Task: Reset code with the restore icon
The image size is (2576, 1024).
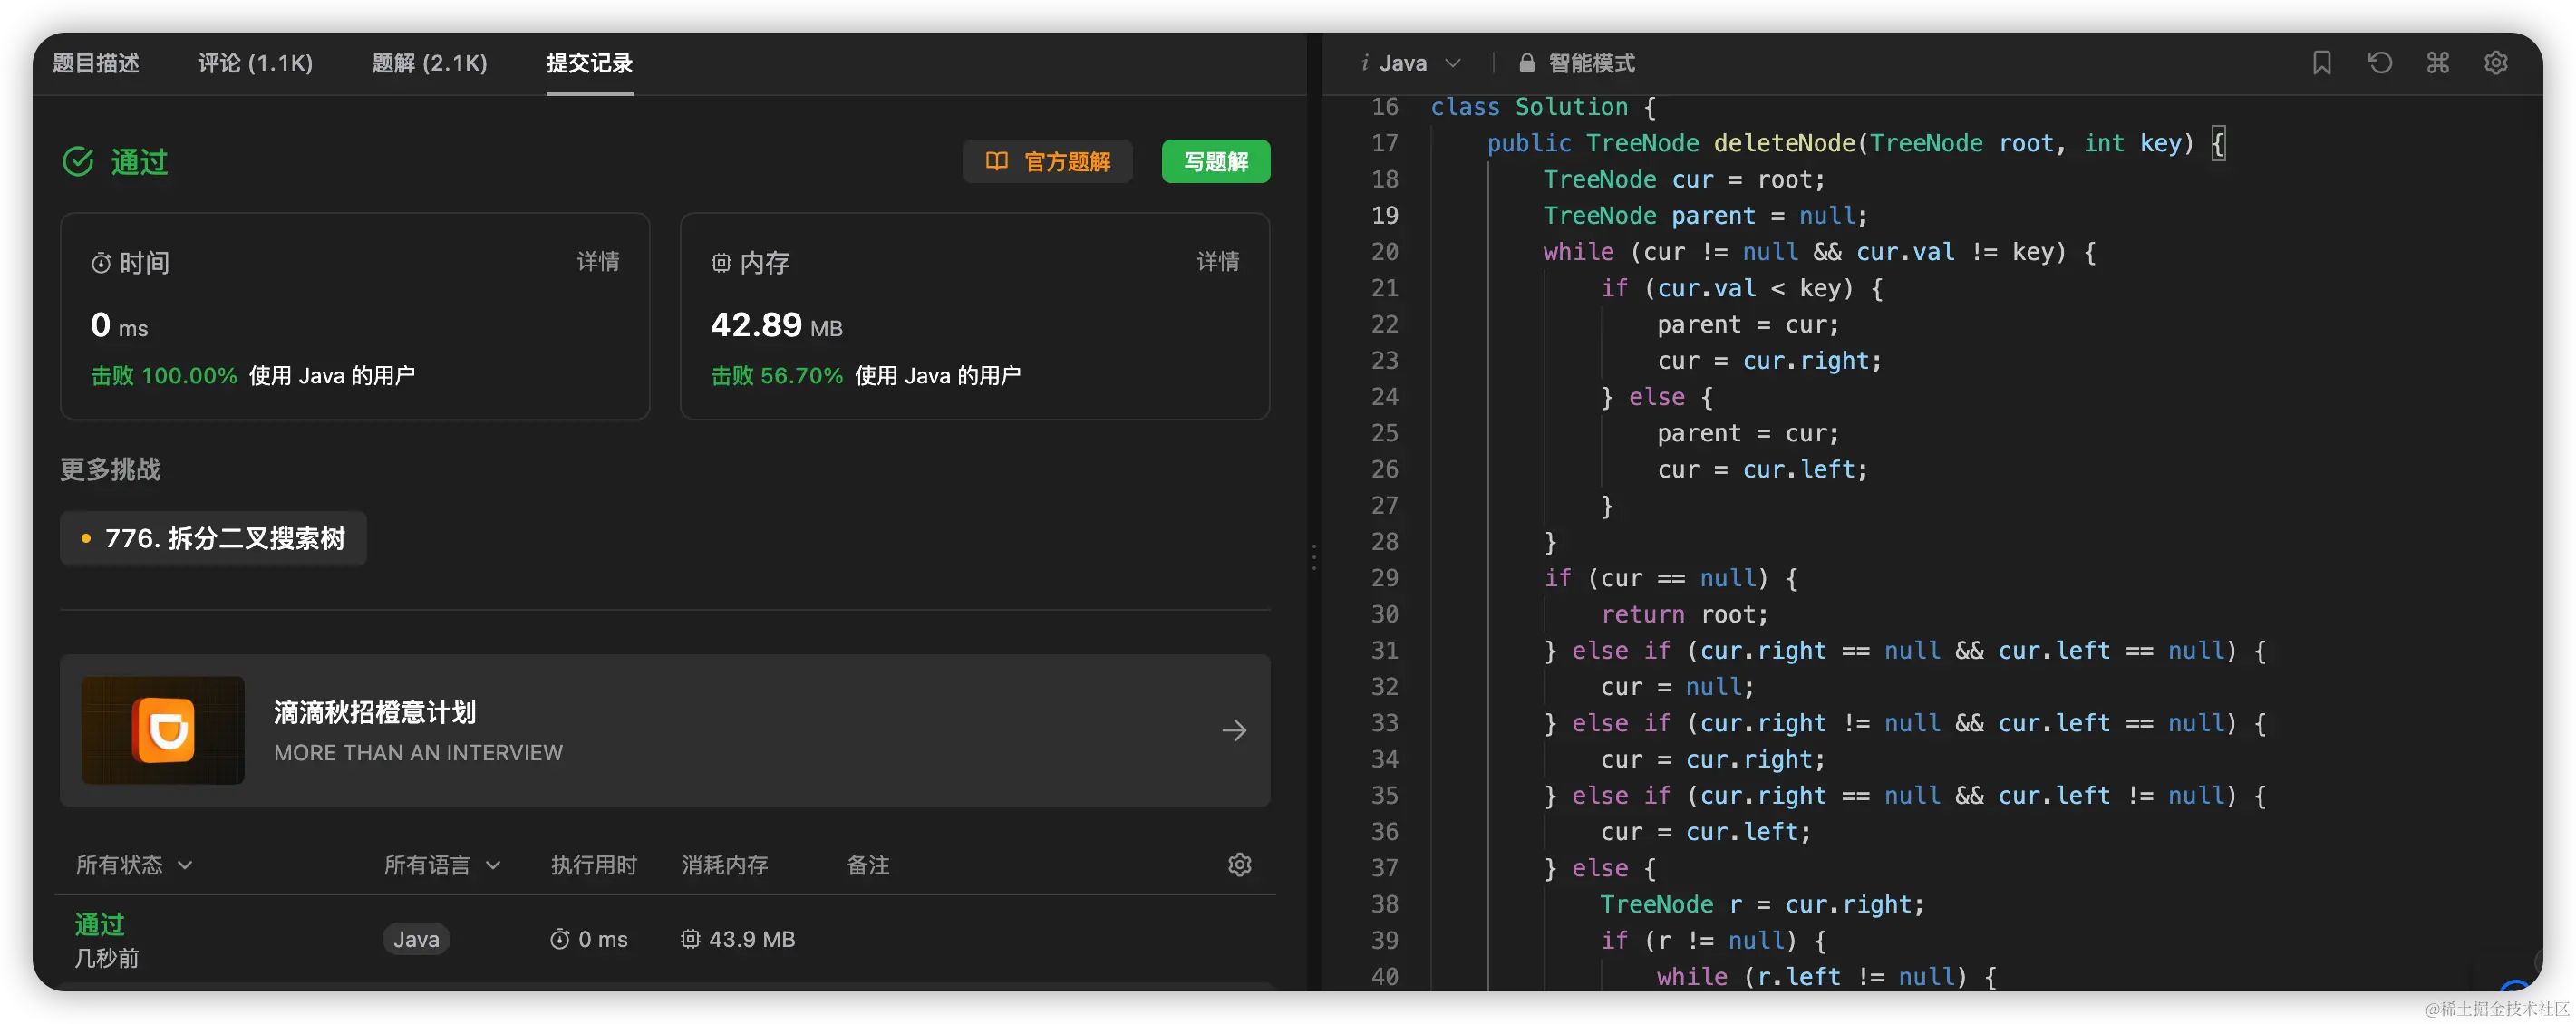Action: click(2379, 63)
